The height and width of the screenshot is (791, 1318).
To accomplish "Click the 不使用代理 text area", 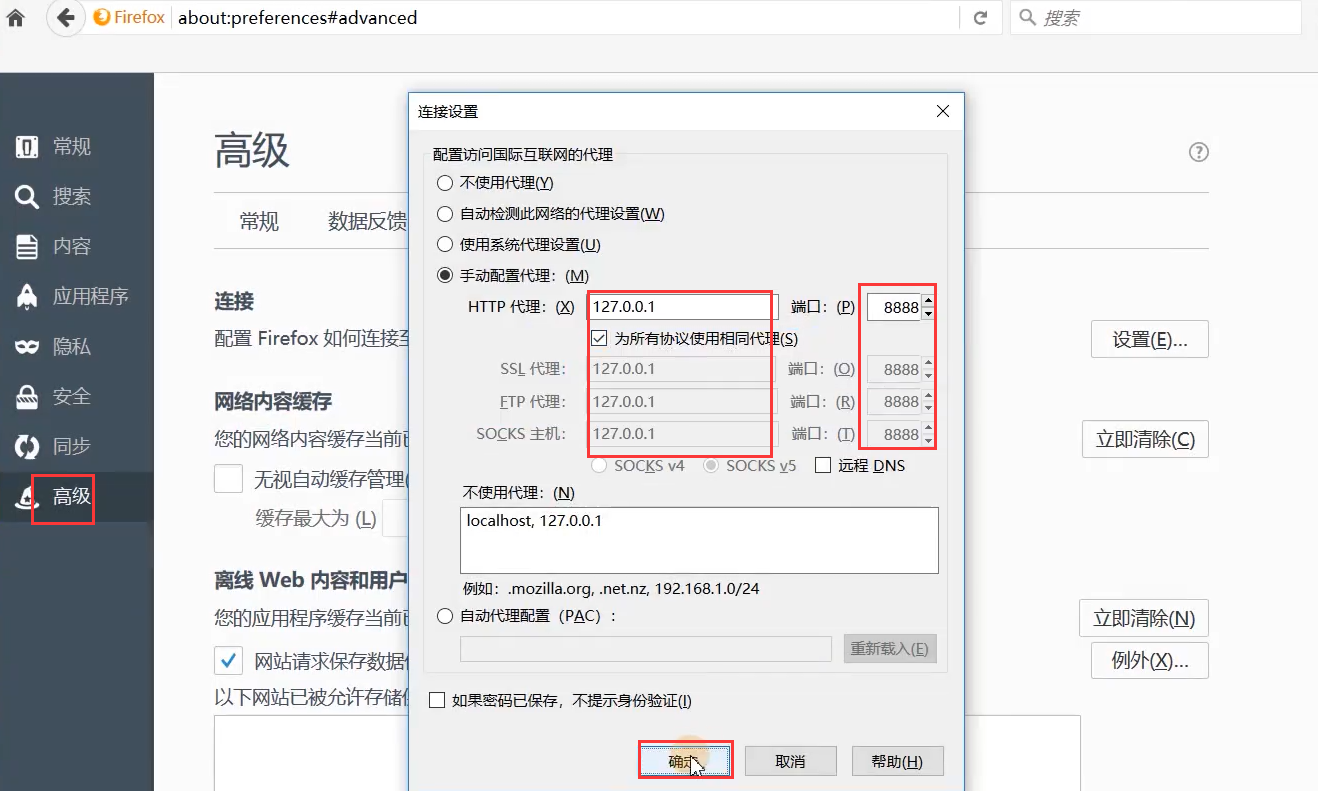I will pyautogui.click(x=699, y=540).
